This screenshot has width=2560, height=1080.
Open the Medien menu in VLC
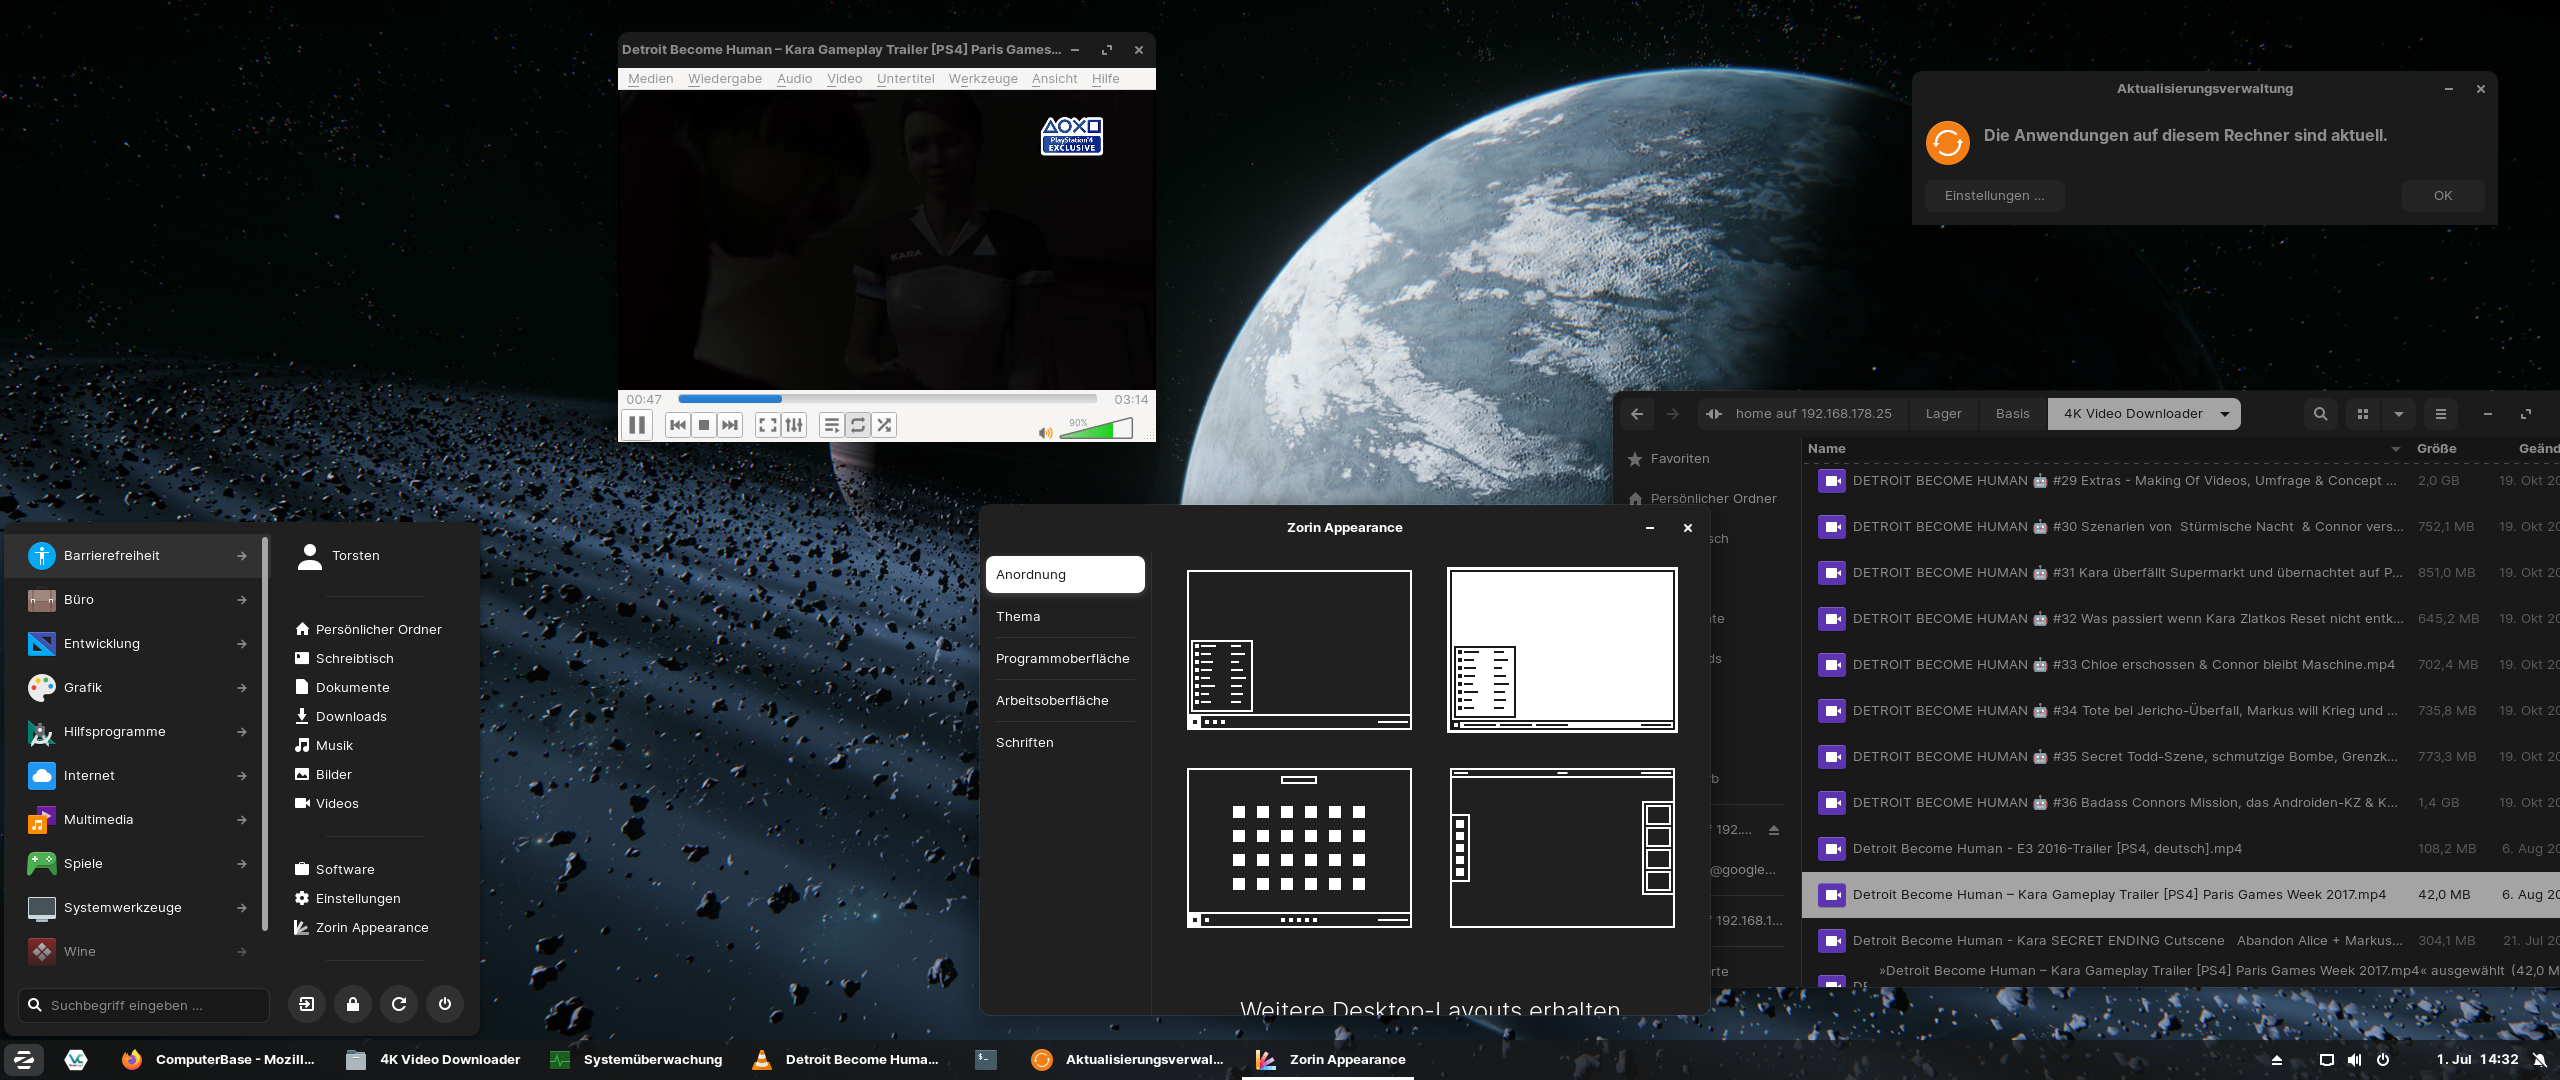(x=650, y=79)
